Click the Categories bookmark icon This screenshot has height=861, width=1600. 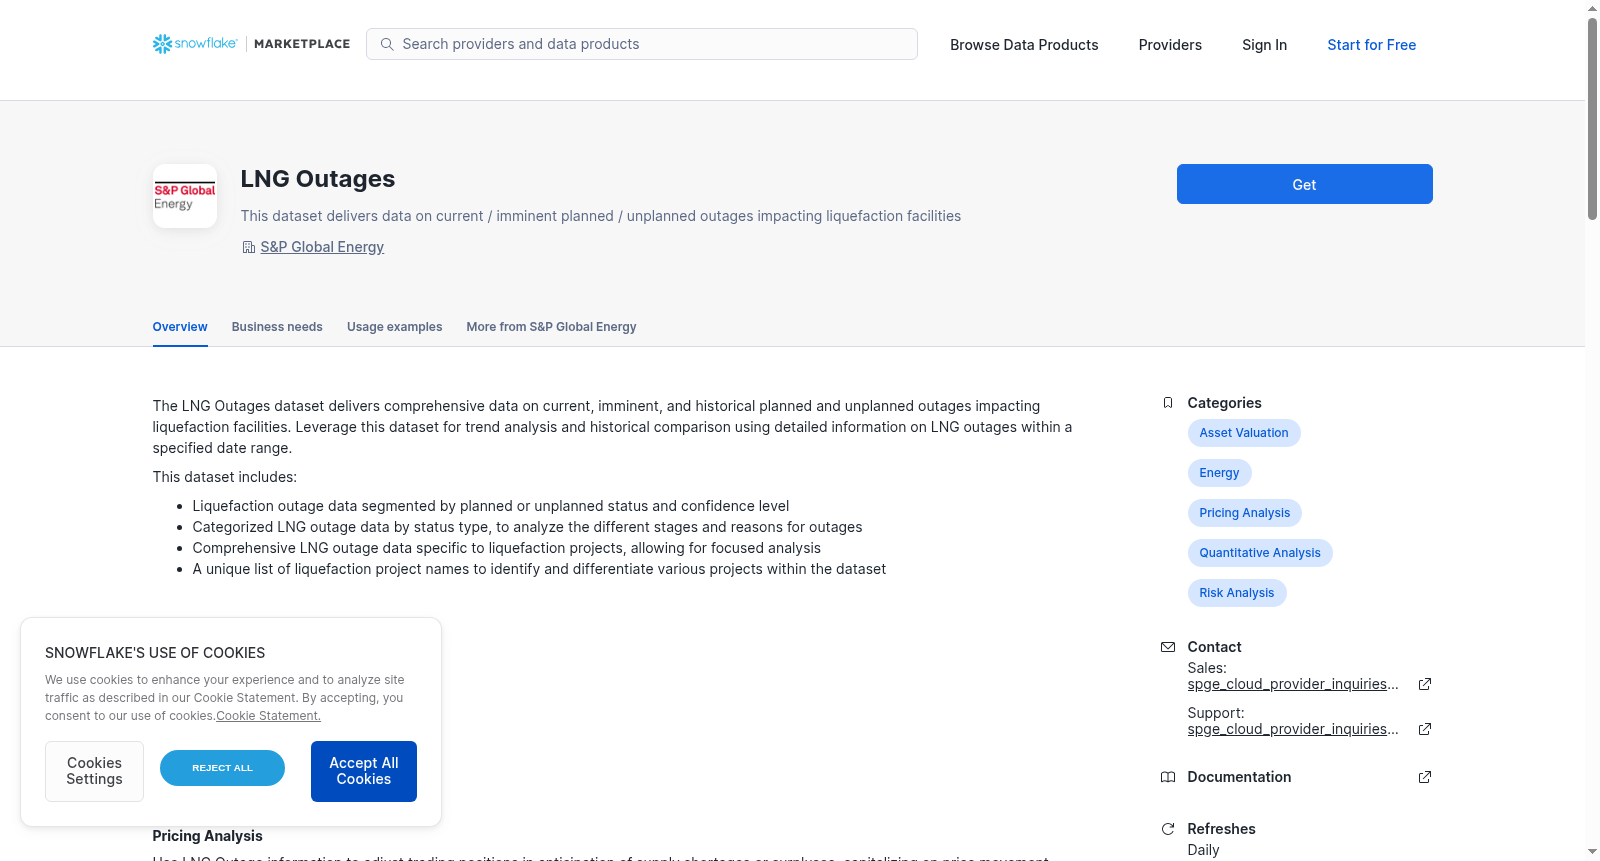(x=1168, y=403)
